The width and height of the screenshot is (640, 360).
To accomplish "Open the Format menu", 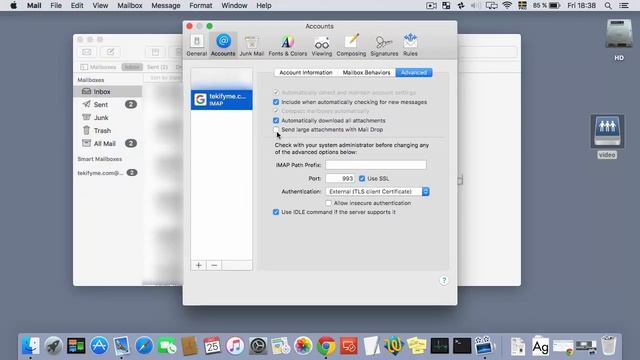I will (200, 5).
